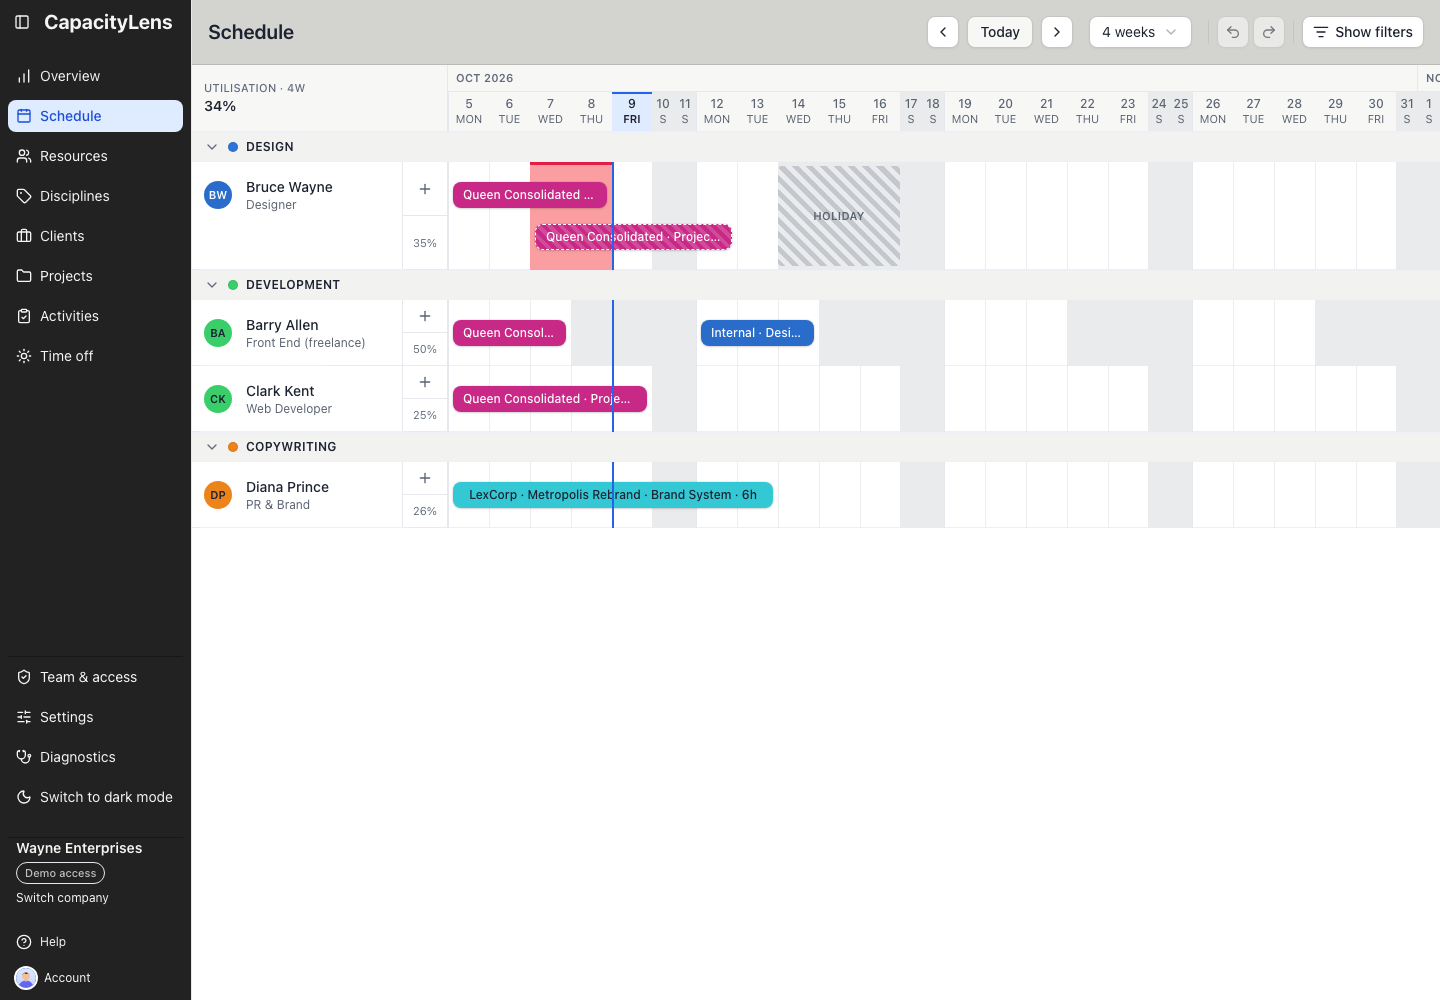Open Diana Prince's DP avatar

(x=218, y=495)
